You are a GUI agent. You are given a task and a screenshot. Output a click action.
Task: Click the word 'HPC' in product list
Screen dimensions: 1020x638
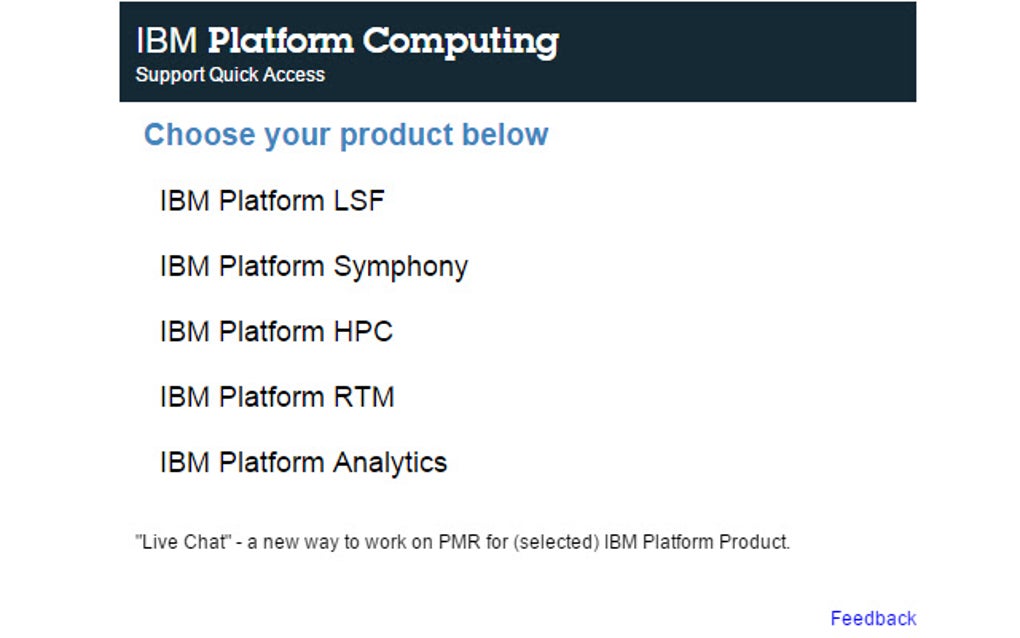coord(363,332)
